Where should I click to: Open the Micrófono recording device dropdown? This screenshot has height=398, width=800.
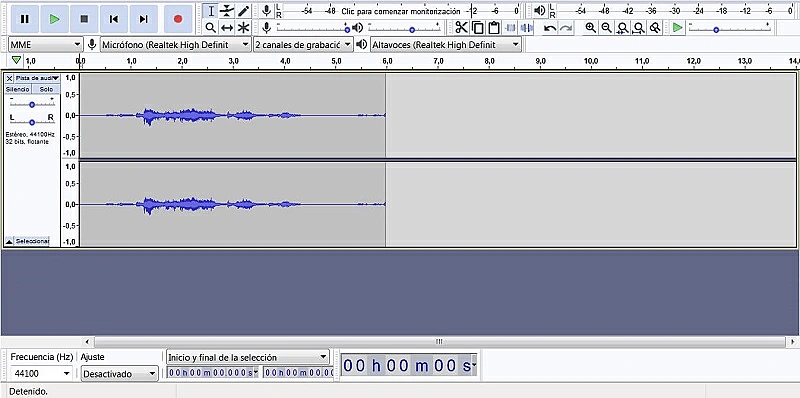[176, 44]
